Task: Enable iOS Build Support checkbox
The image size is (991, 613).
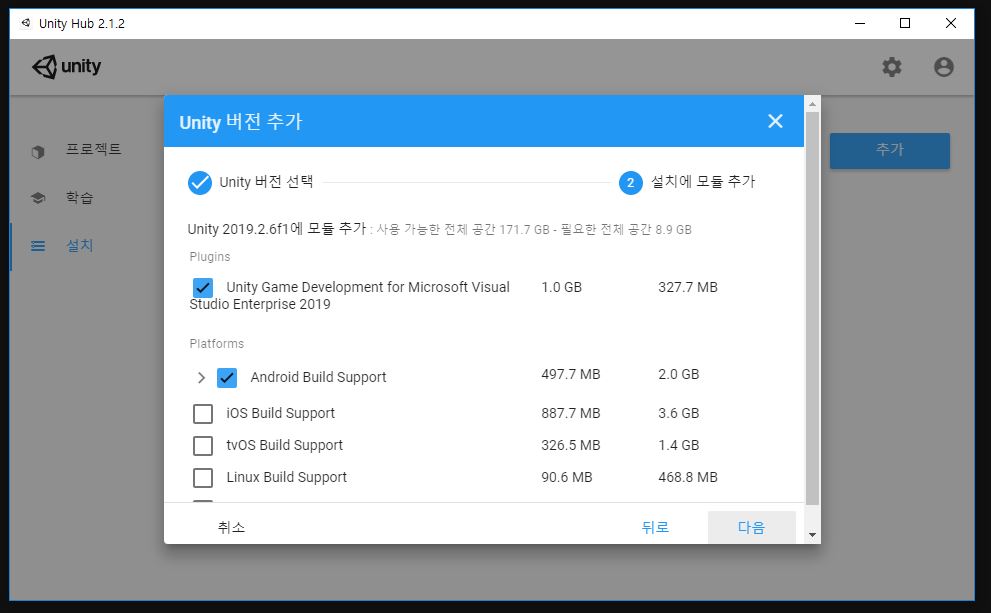Action: (x=203, y=413)
